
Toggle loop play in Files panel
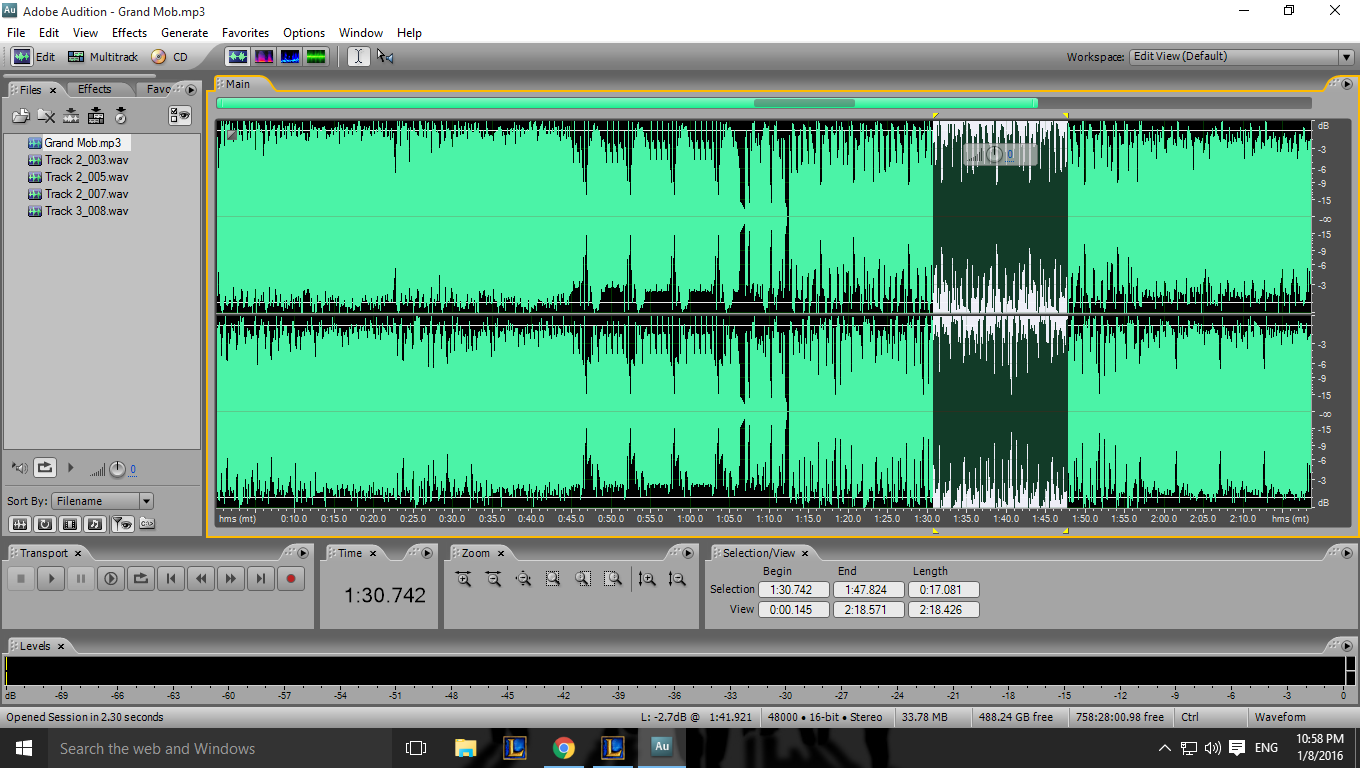click(x=45, y=467)
